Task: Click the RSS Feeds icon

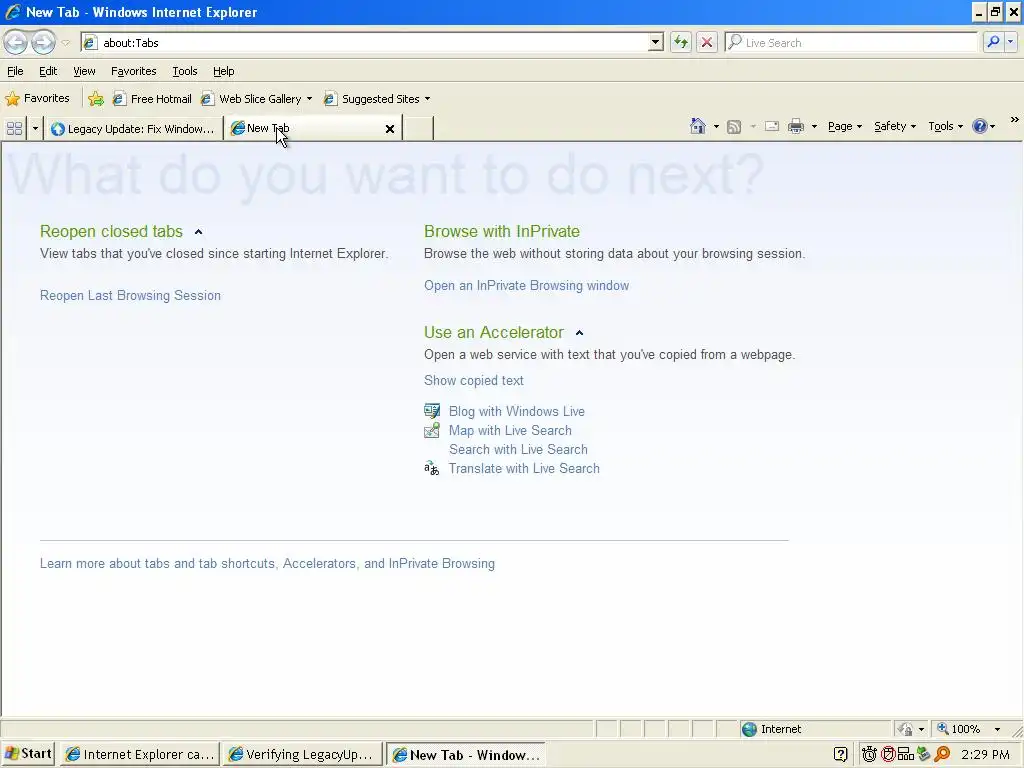Action: 734,127
